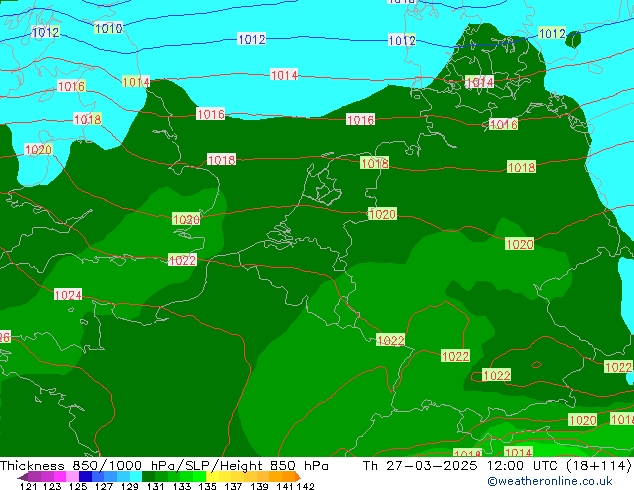Click the small closed red contour loop
The width and height of the screenshot is (634, 490).
tap(537, 365)
